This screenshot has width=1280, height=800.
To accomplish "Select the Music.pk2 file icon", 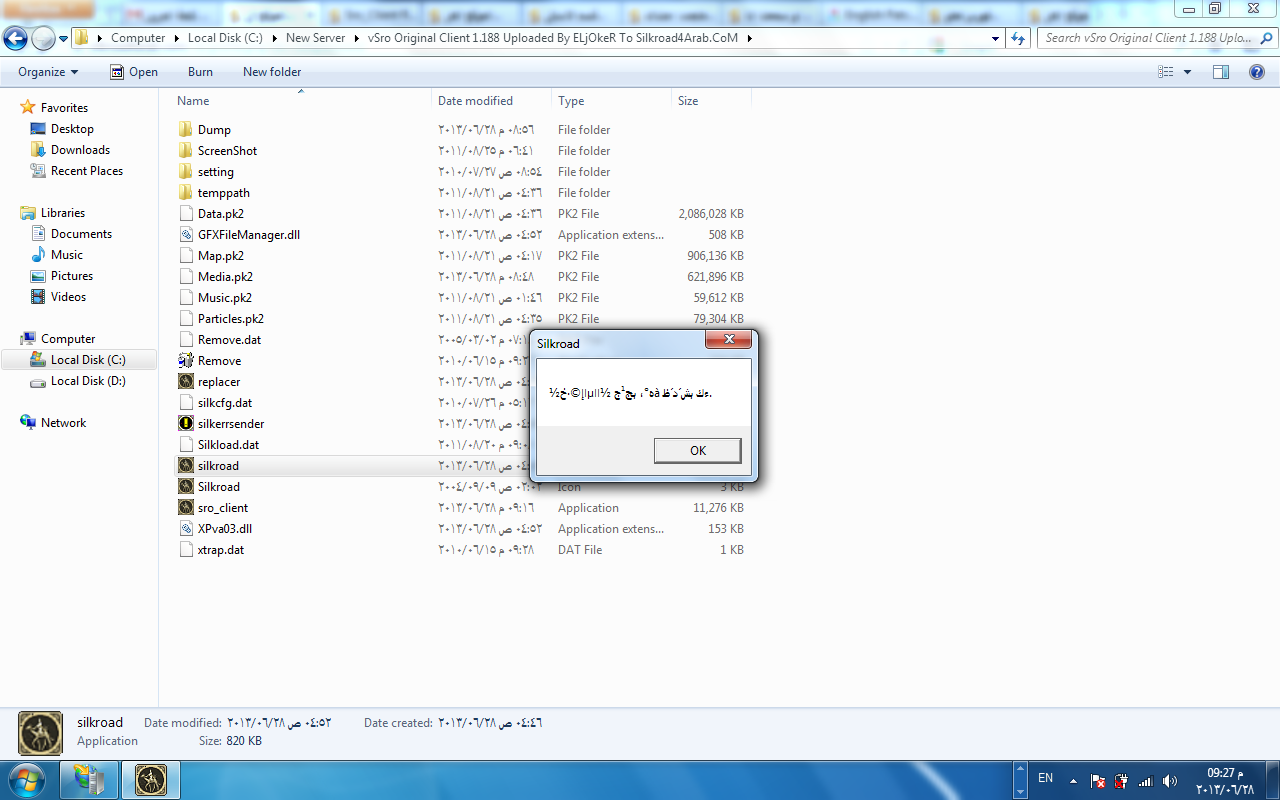I will pyautogui.click(x=186, y=297).
